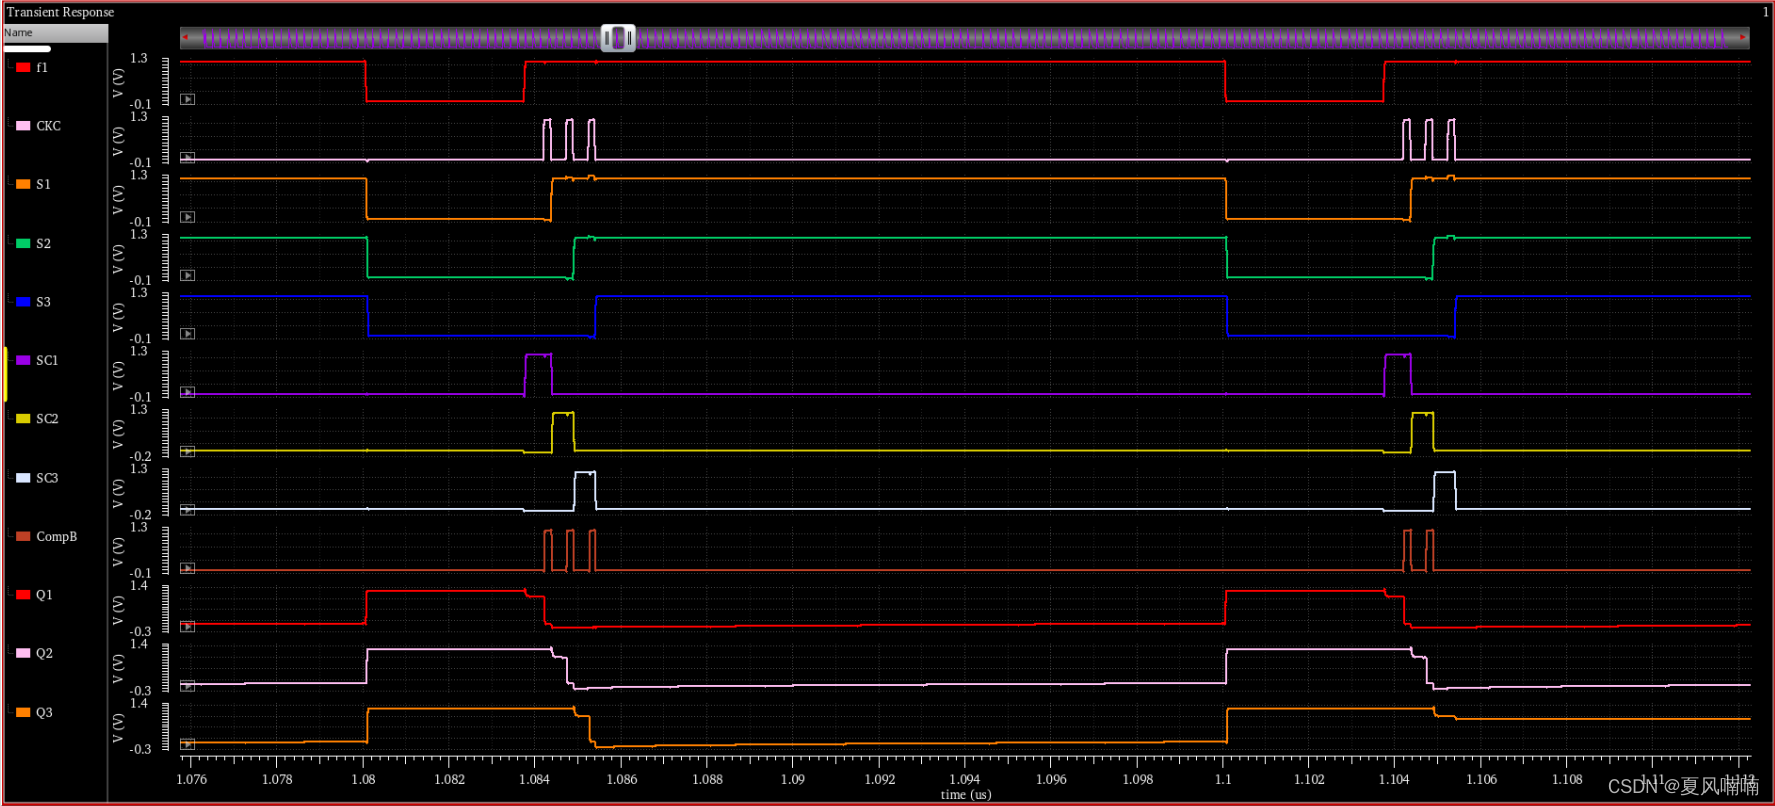Image resolution: width=1775 pixels, height=806 pixels.
Task: Click the 1.09 tick on time axis
Action: 793,779
